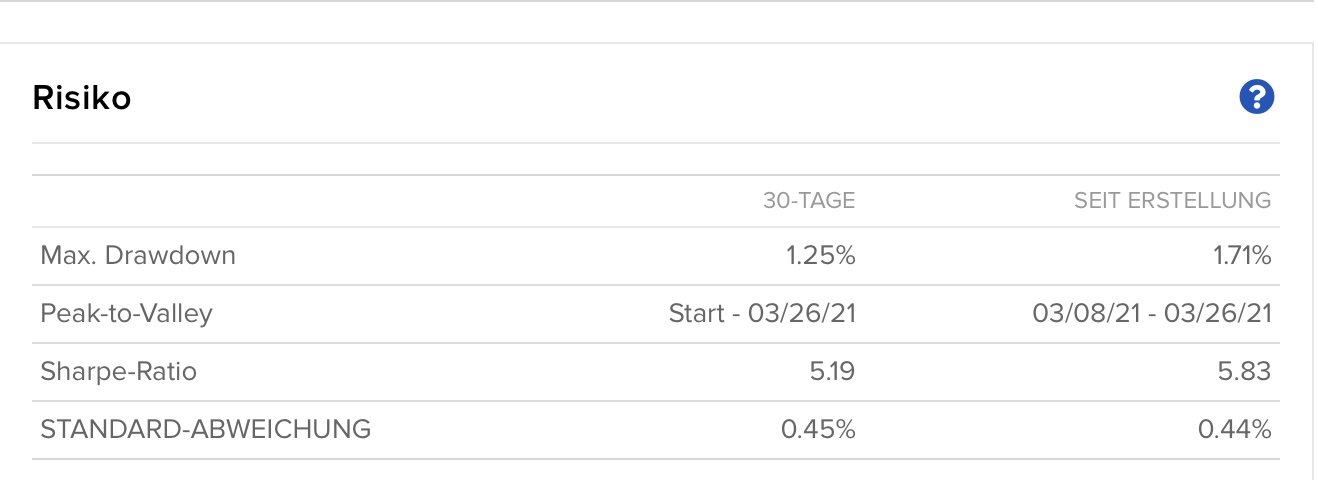1318x480 pixels.
Task: Click the blank space right of the Risiko title
Action: [680, 98]
